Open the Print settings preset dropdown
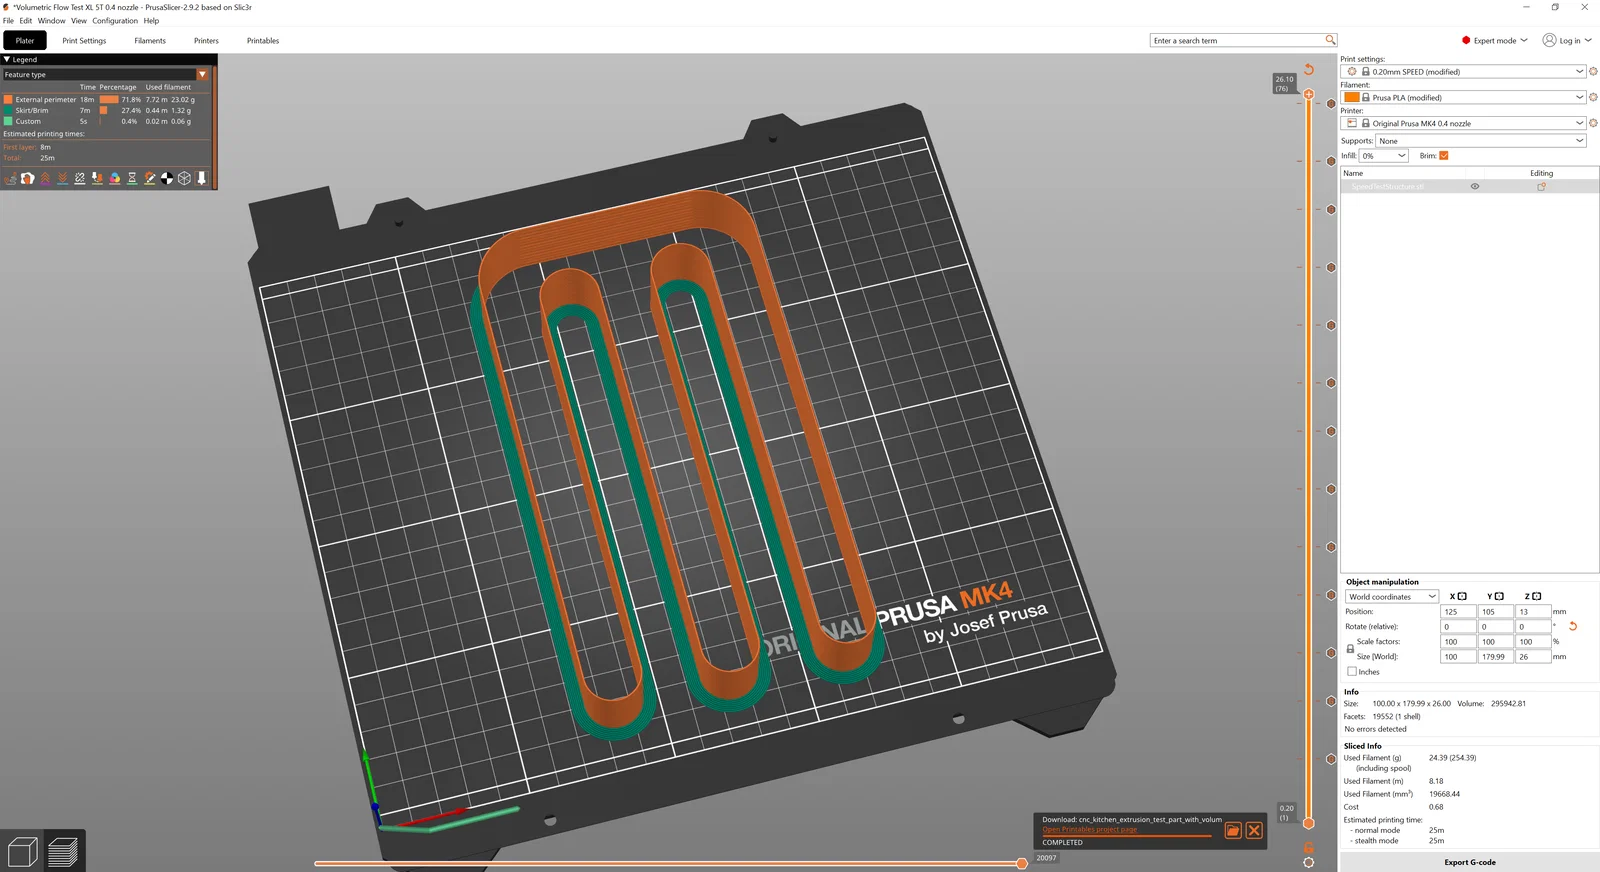This screenshot has width=1600, height=872. click(x=1465, y=72)
